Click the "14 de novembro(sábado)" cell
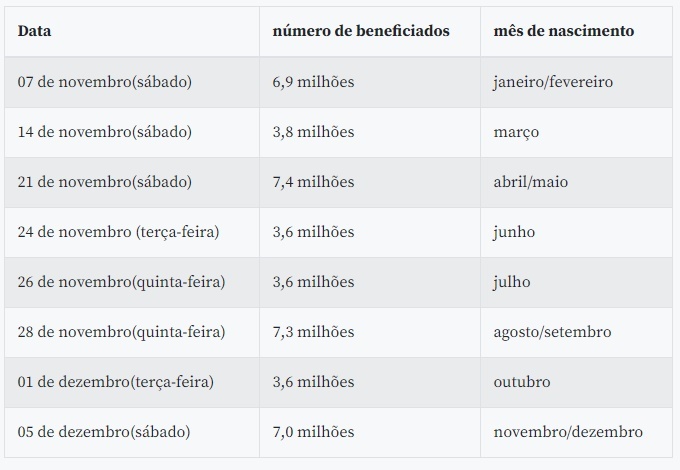 pos(104,132)
